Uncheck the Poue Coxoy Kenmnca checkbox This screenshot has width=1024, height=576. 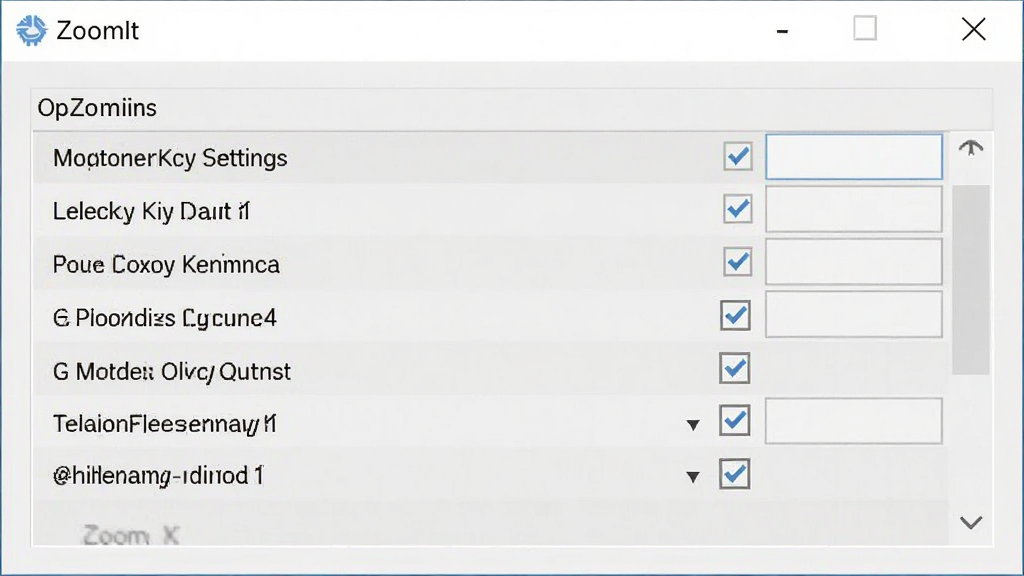pos(738,262)
